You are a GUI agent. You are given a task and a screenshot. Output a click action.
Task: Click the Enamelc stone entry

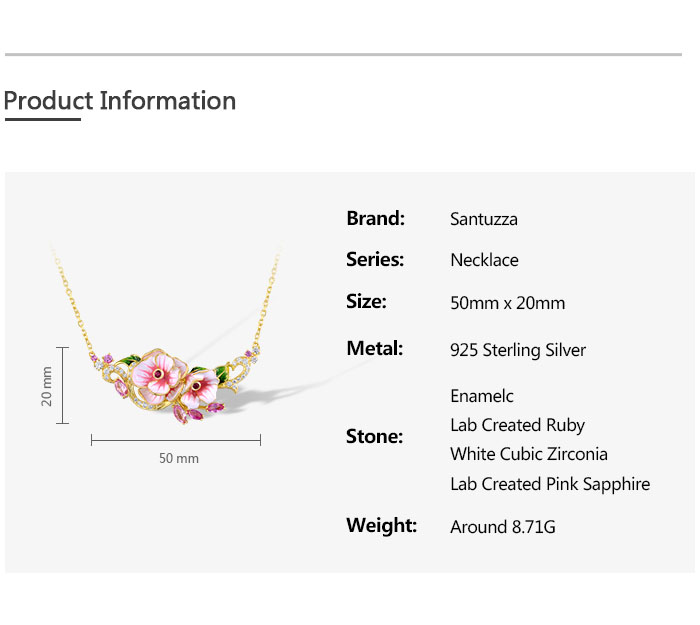pyautogui.click(x=482, y=396)
